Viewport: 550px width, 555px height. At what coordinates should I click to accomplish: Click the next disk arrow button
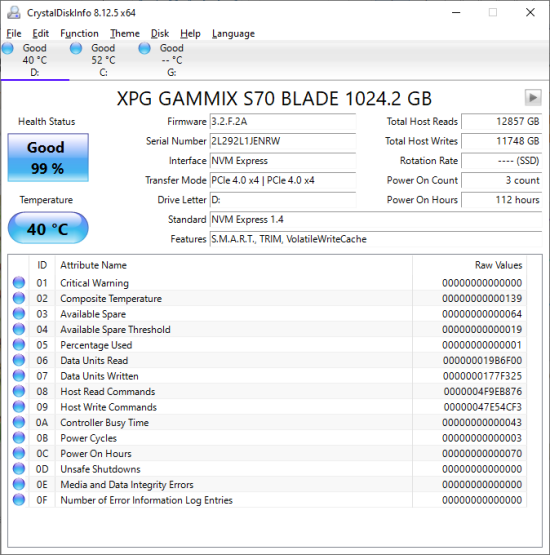[x=533, y=97]
